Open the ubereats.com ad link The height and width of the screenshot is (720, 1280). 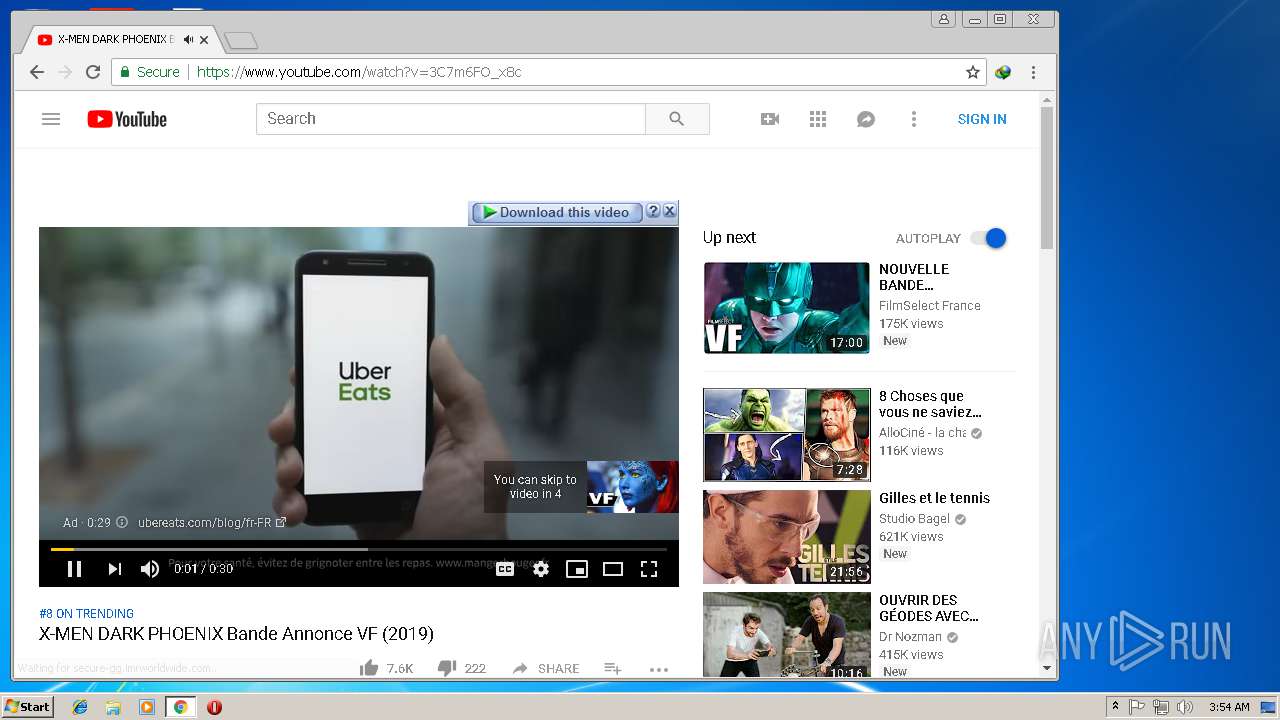[212, 522]
